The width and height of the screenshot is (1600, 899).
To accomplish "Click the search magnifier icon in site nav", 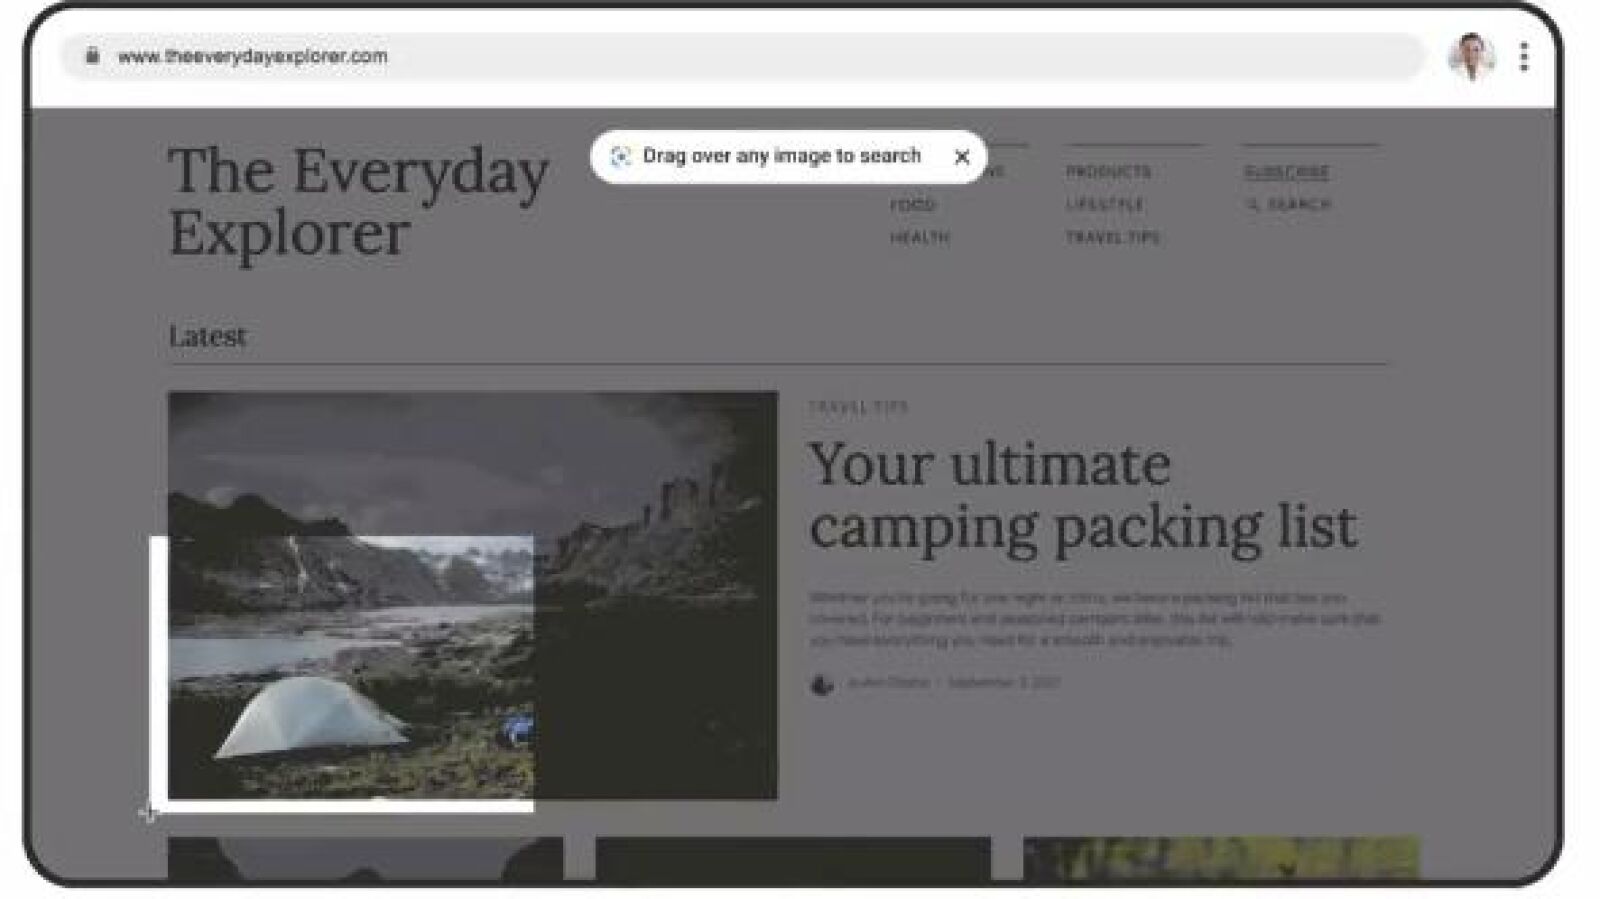I will pyautogui.click(x=1252, y=204).
